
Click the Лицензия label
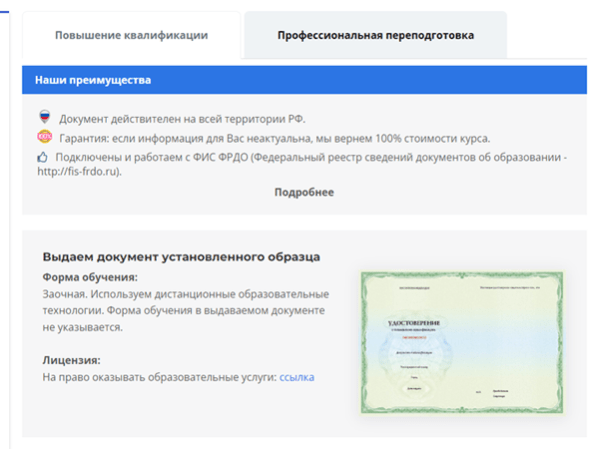tap(72, 360)
